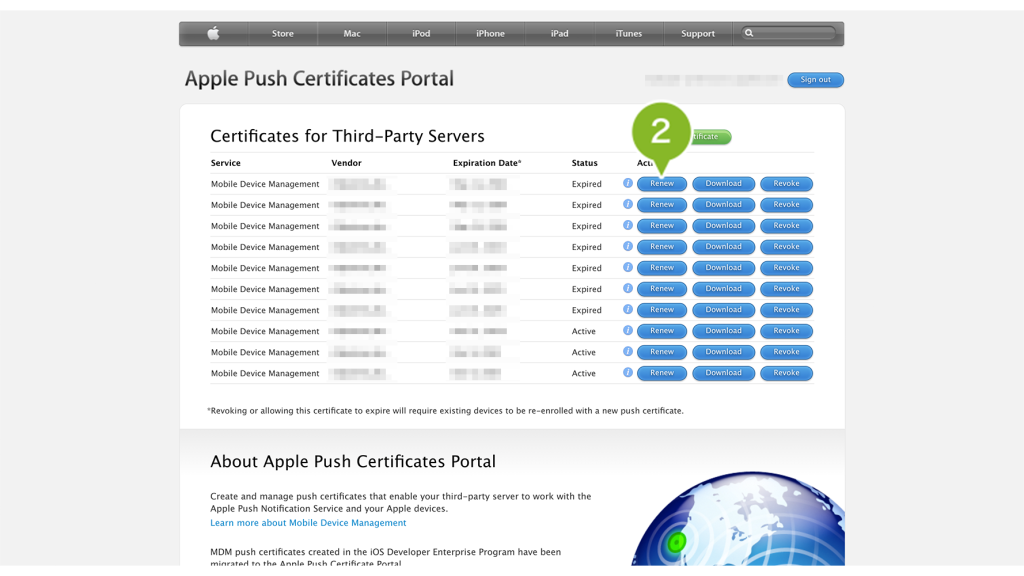Click the search magnifier icon

[749, 33]
